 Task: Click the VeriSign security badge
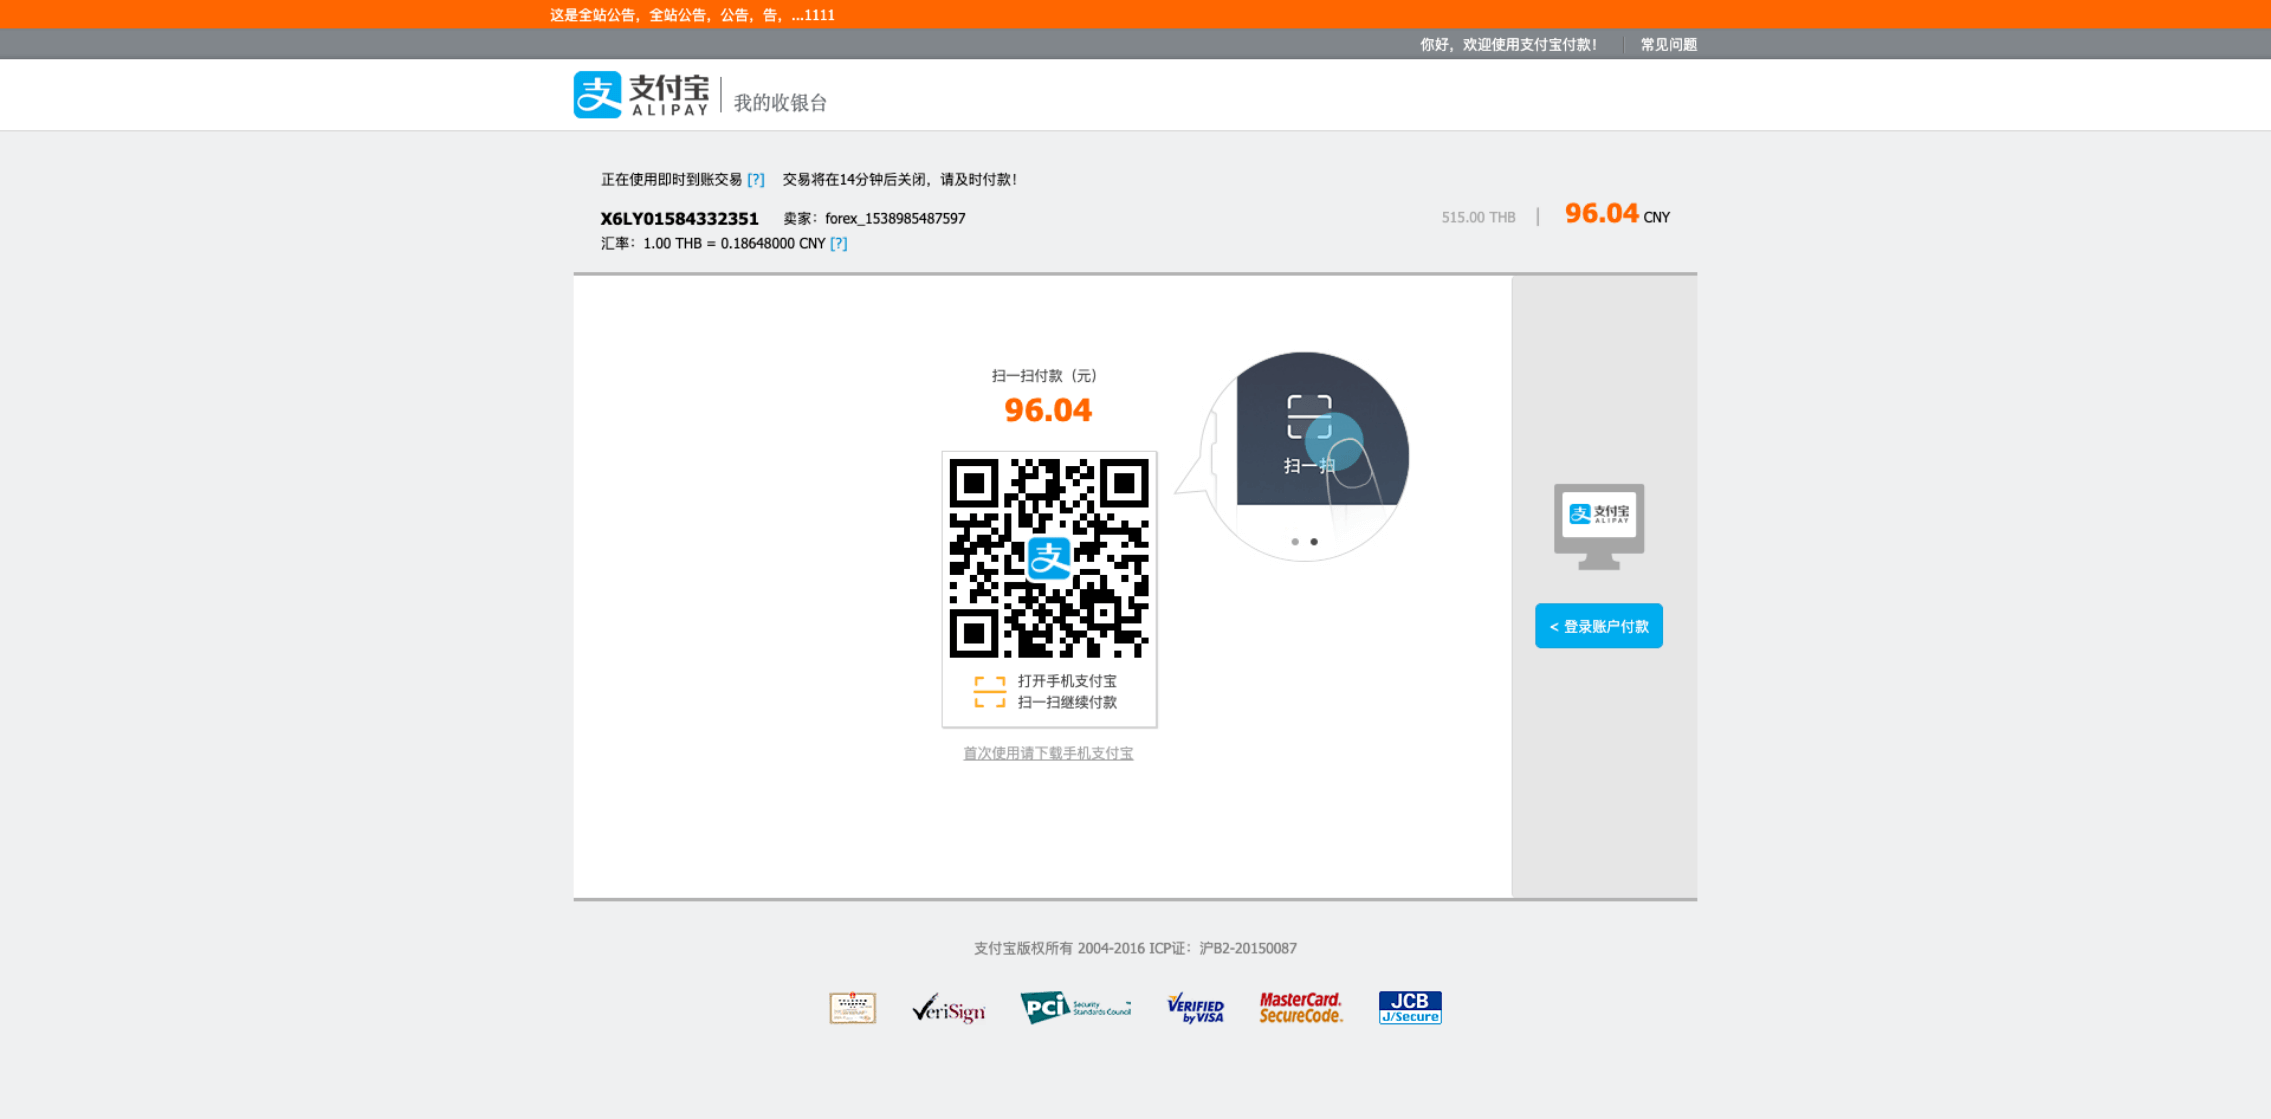tap(948, 1009)
